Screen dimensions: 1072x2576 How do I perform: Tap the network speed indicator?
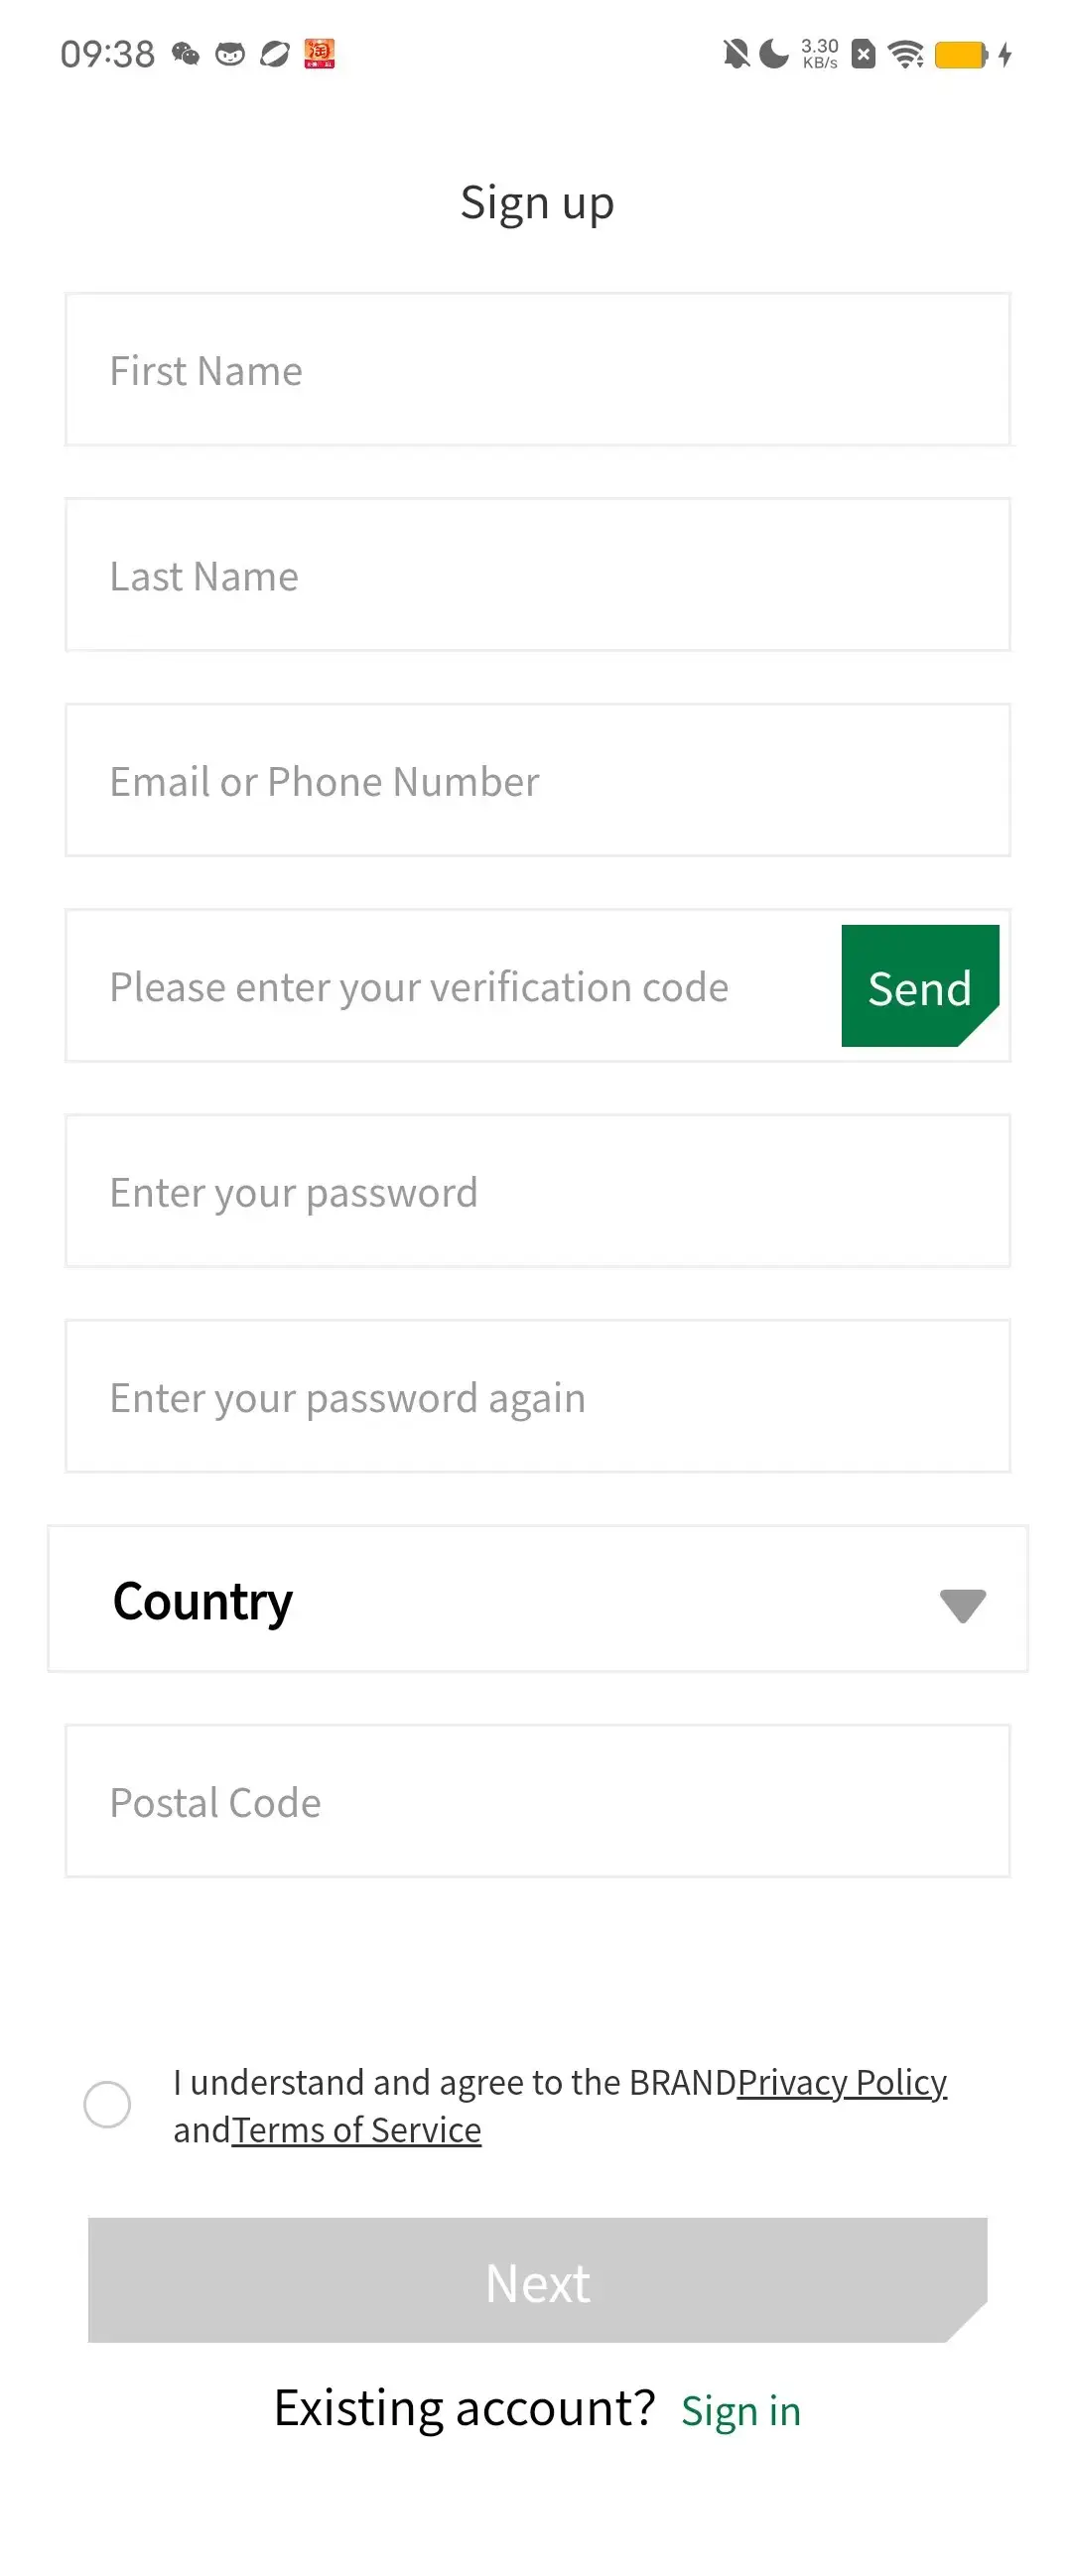click(x=819, y=54)
